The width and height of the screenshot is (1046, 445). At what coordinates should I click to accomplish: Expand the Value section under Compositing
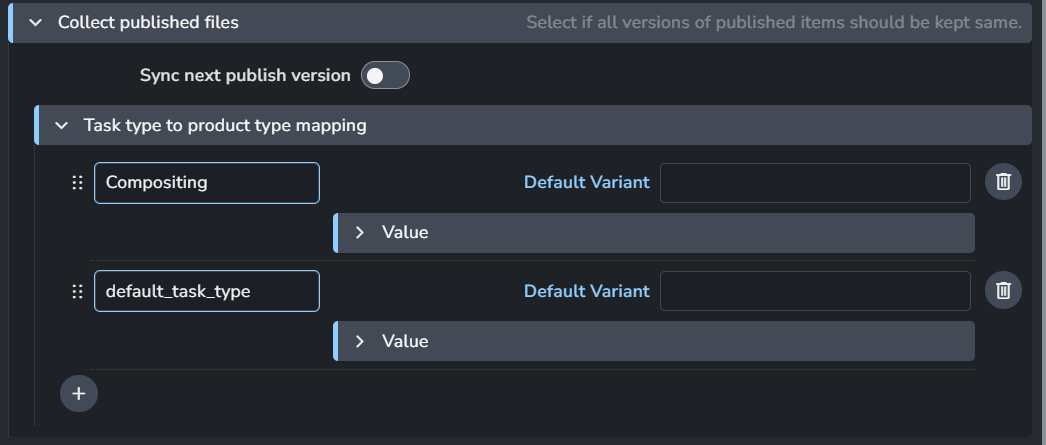pyautogui.click(x=360, y=232)
